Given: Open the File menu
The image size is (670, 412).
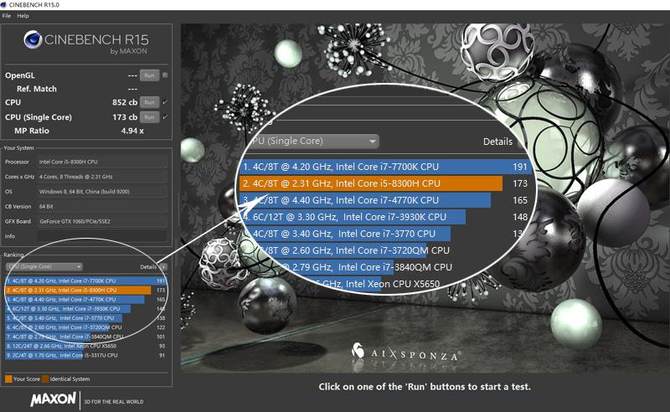Looking at the screenshot, I should pos(6,16).
